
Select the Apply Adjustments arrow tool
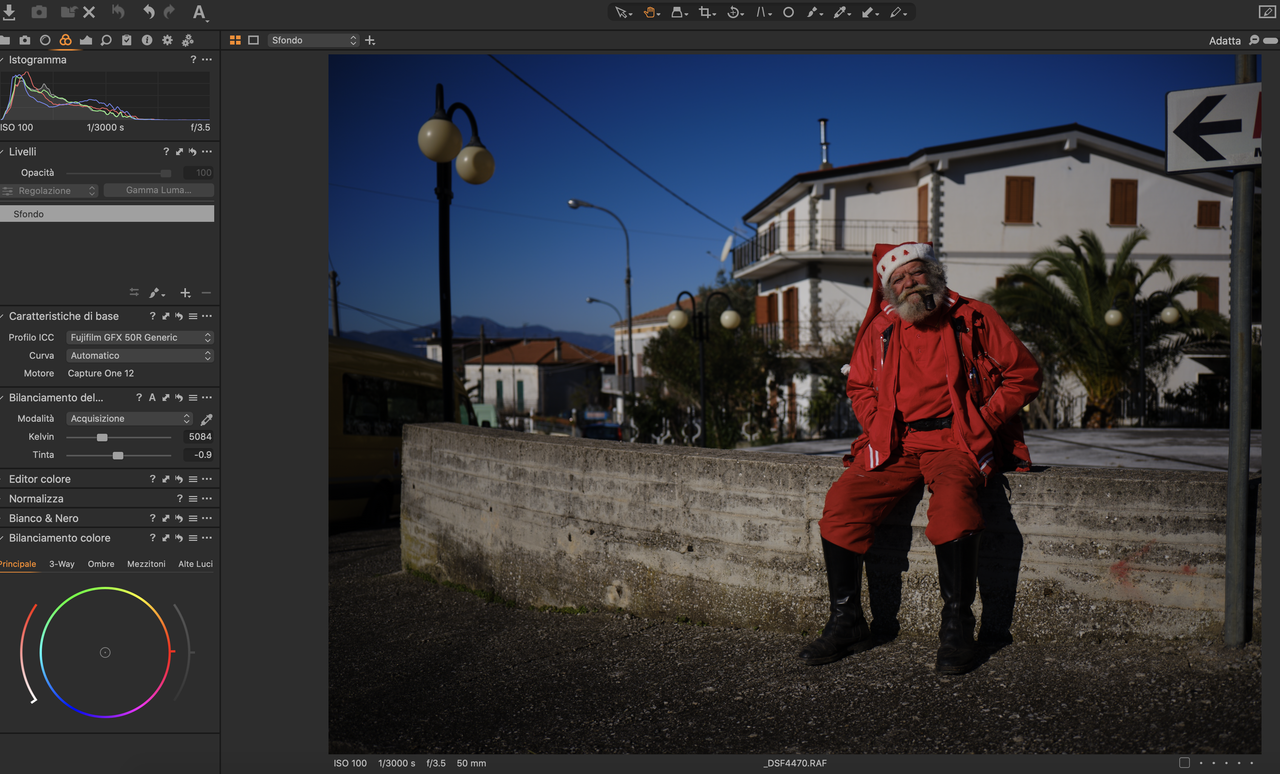tap(869, 12)
